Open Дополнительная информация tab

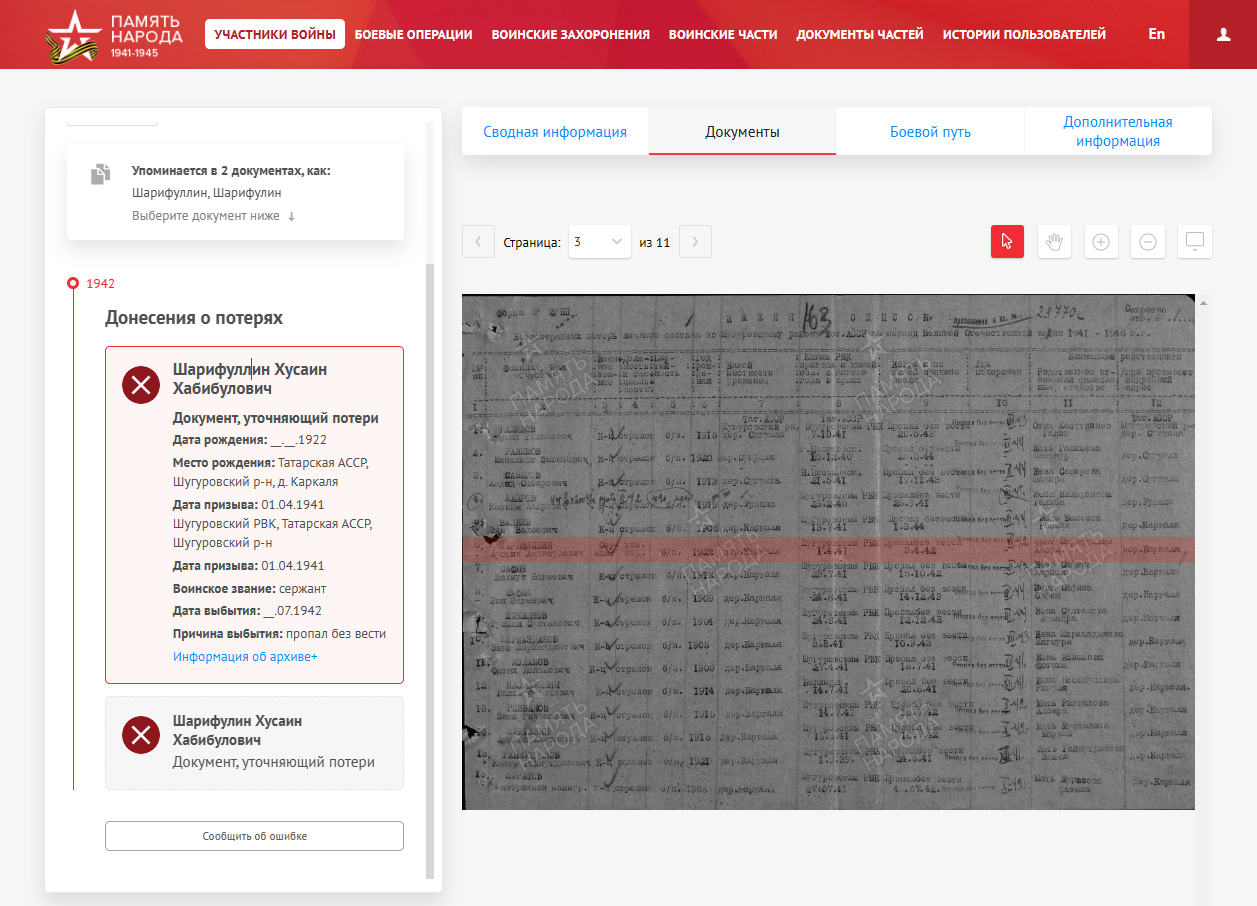[x=1117, y=132]
